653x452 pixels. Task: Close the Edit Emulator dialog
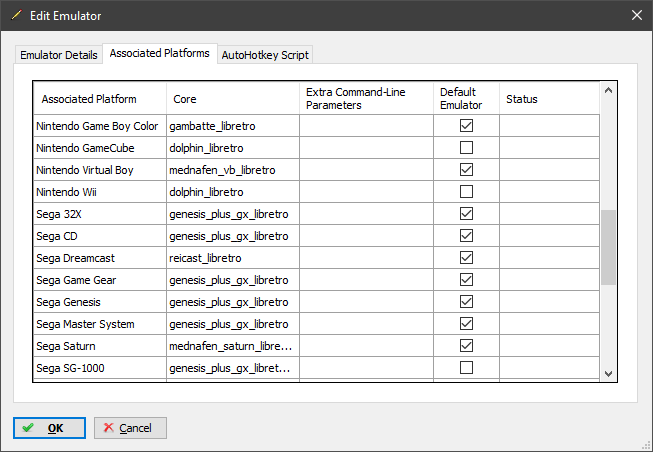[x=636, y=15]
